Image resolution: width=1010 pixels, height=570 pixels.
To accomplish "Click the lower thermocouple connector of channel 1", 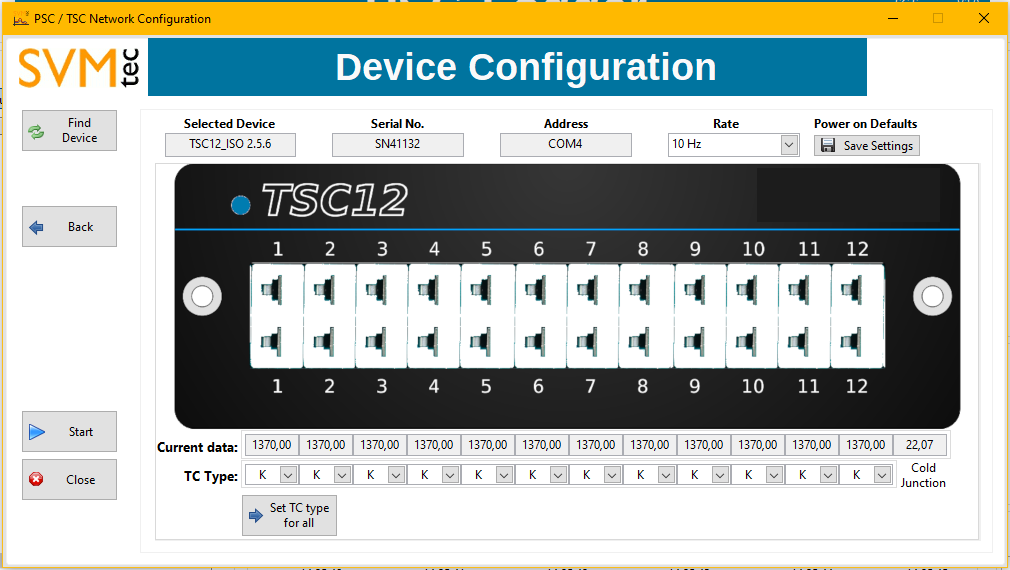I will tap(272, 341).
